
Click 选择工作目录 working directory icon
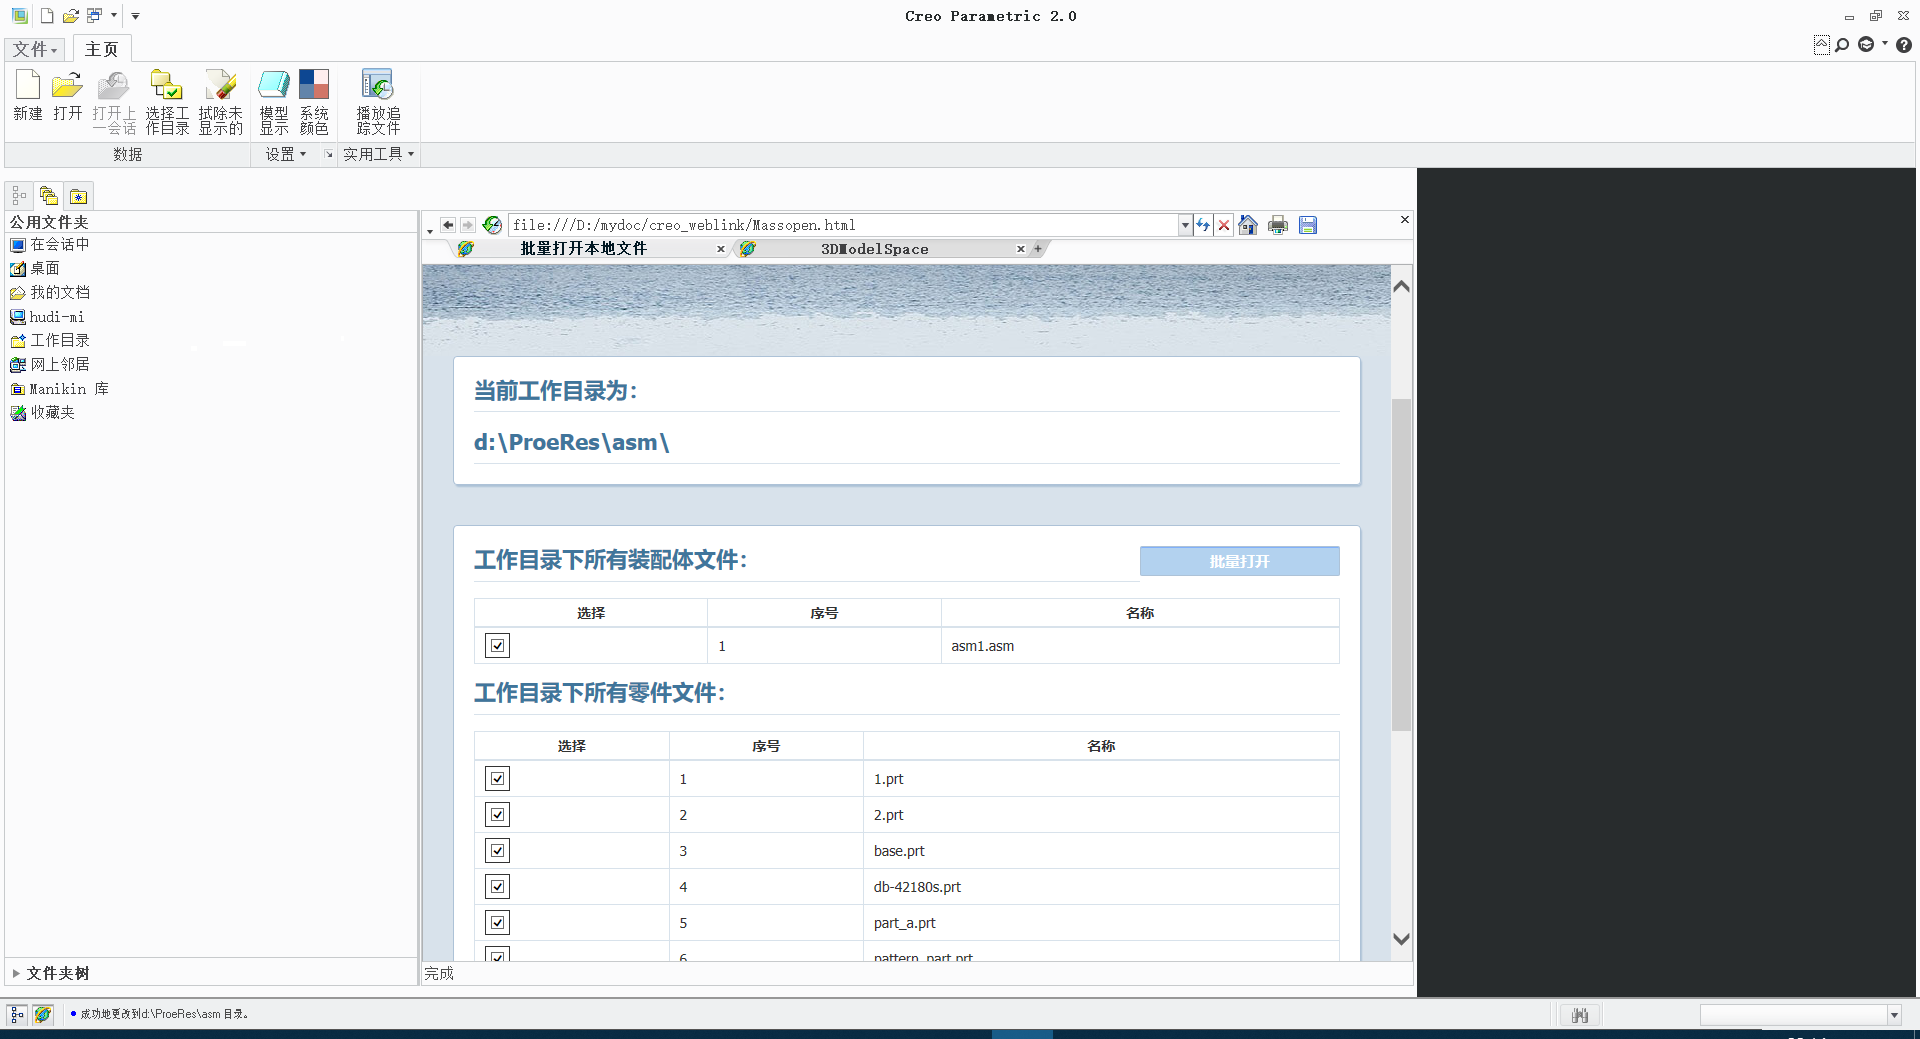(x=167, y=102)
